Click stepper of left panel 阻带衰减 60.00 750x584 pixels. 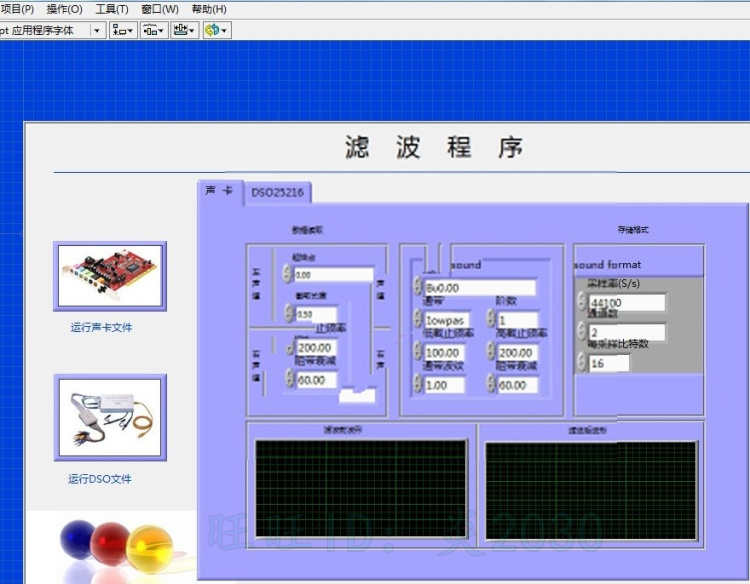[x=290, y=380]
